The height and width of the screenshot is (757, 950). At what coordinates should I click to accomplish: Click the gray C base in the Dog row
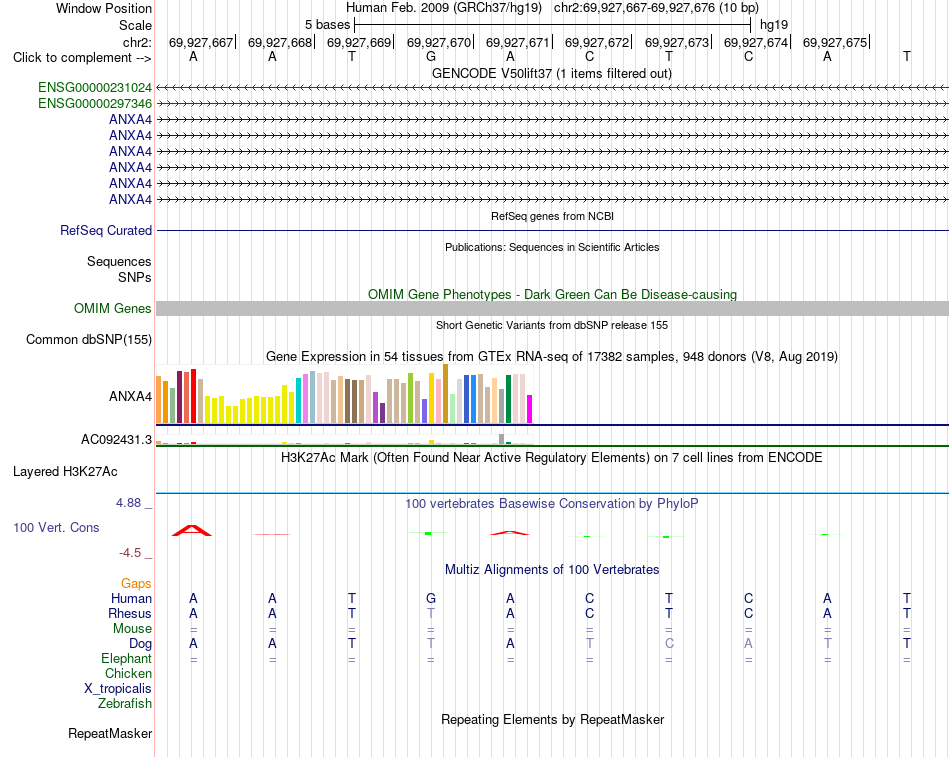(x=669, y=644)
